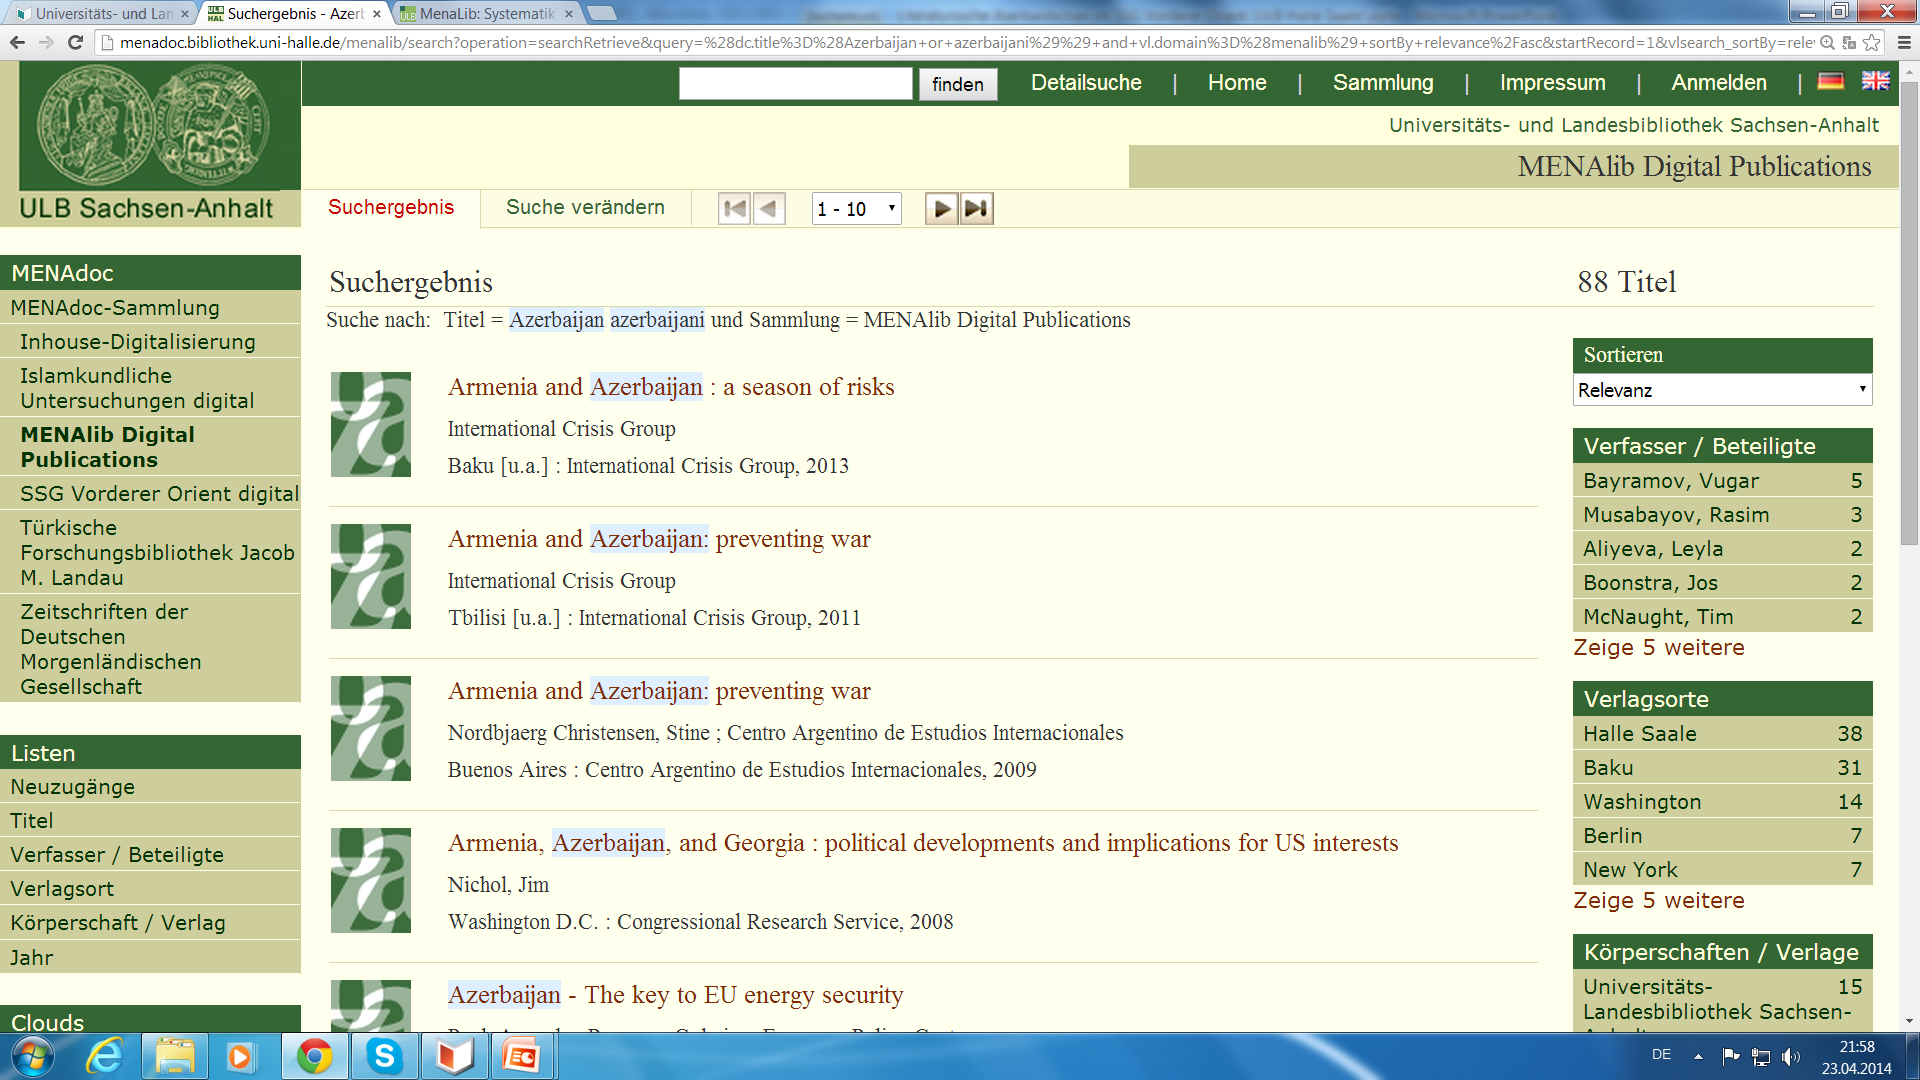The height and width of the screenshot is (1080, 1920).
Task: Filter by author Aliyeva, Leyla
Action: click(1722, 549)
